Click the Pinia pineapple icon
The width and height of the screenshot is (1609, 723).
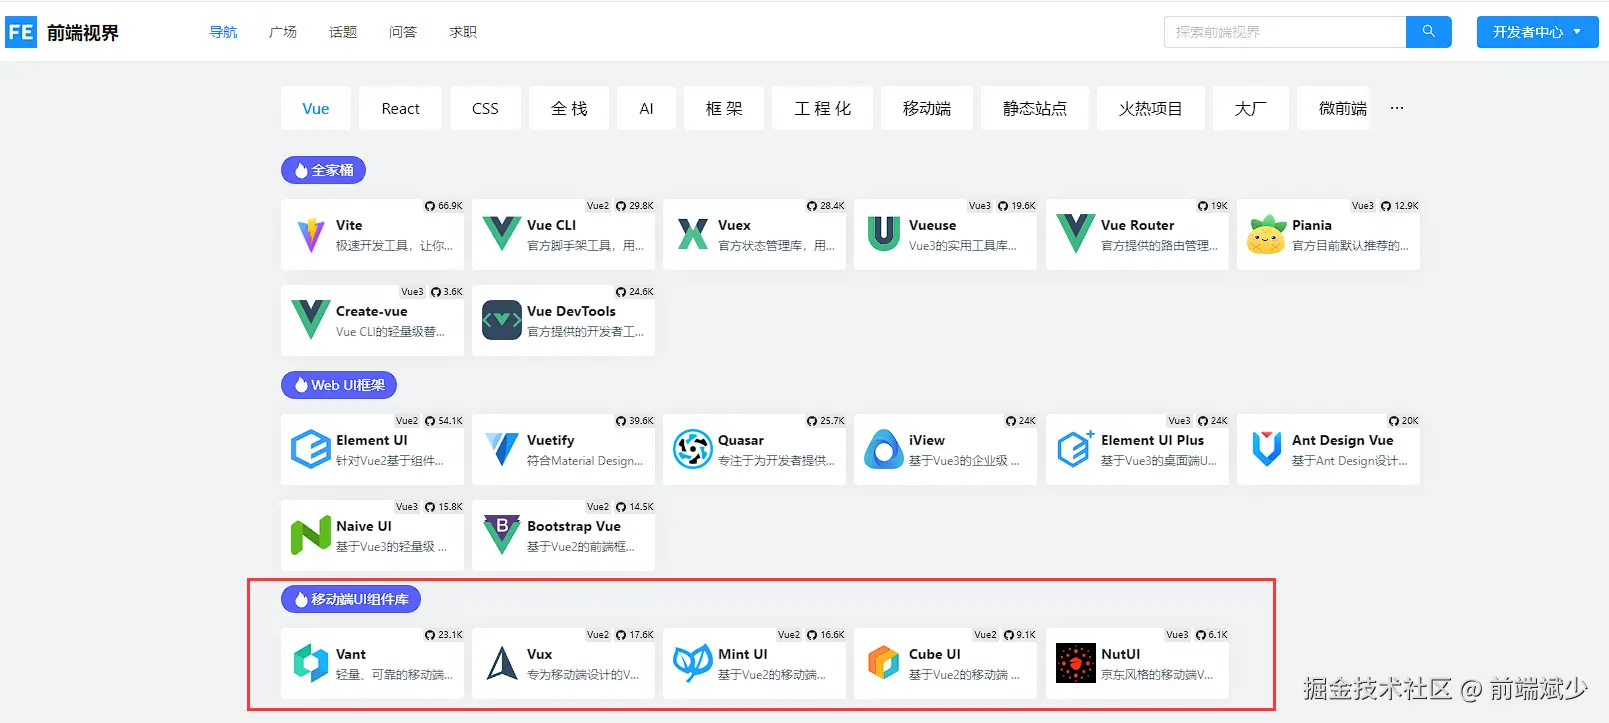[1267, 235]
